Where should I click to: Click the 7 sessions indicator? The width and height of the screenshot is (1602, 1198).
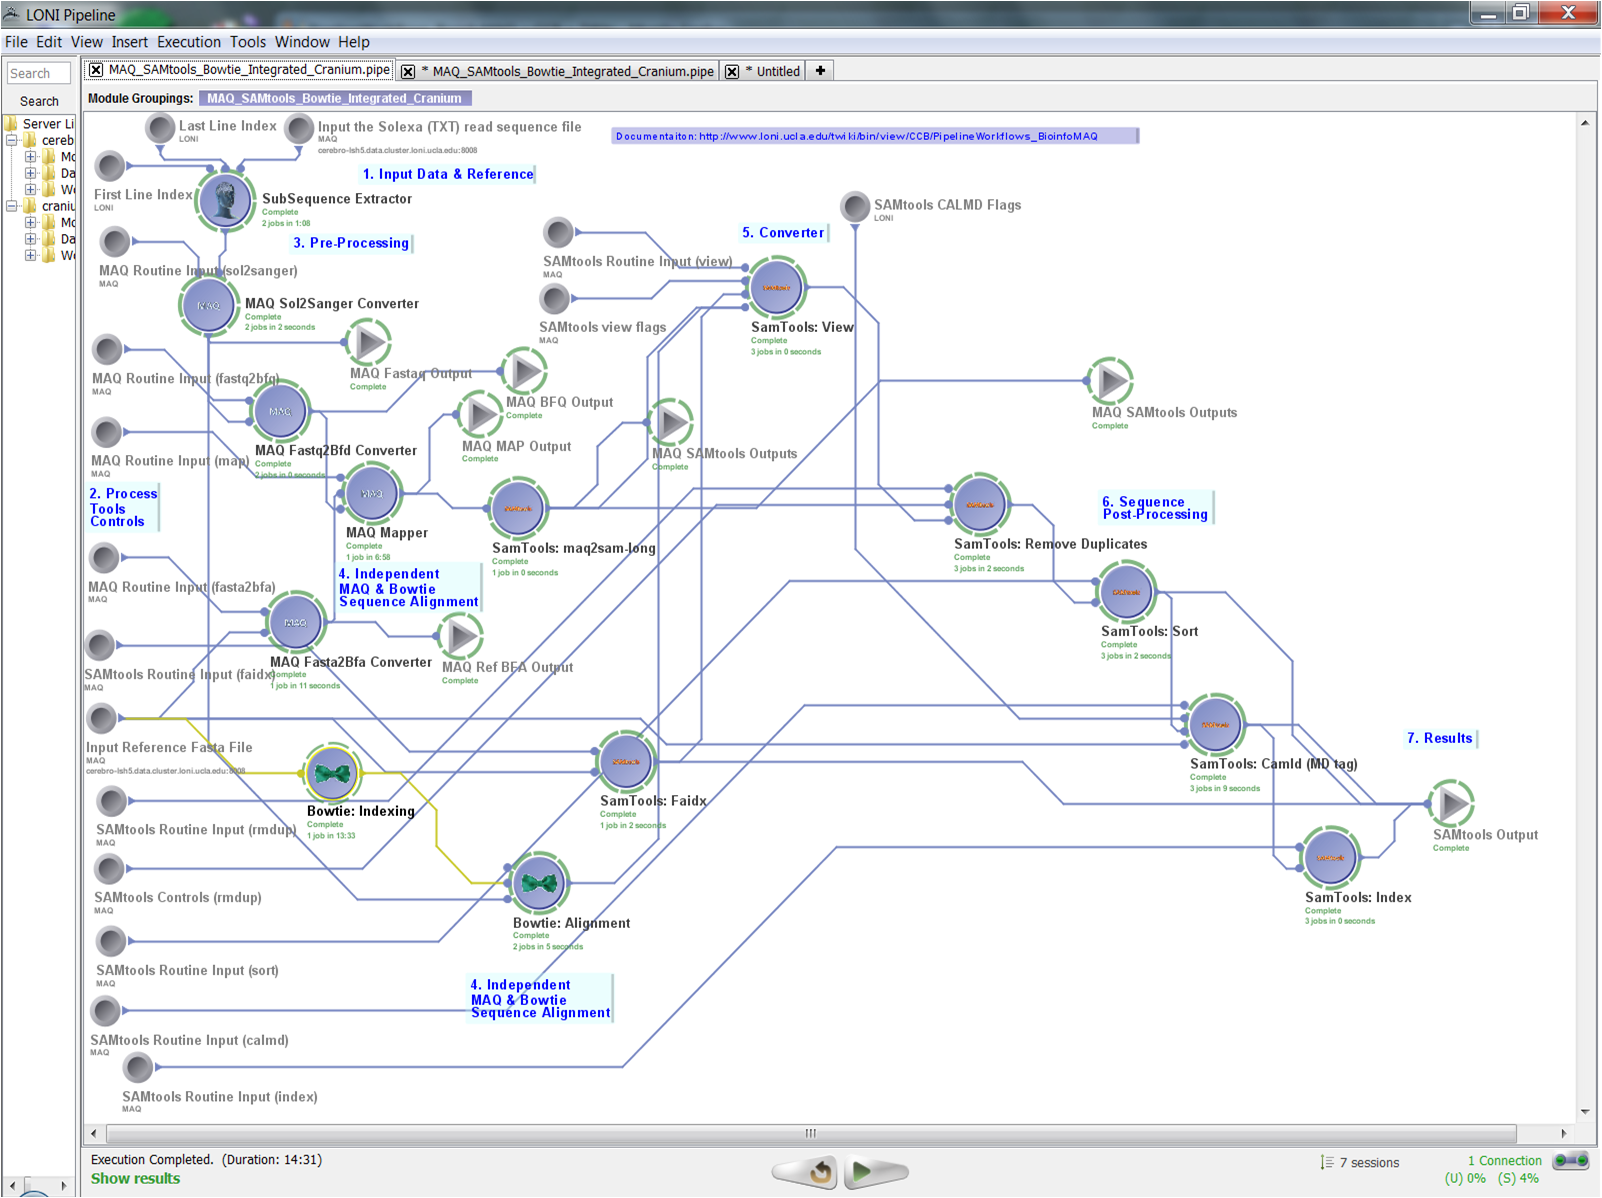(x=1360, y=1162)
